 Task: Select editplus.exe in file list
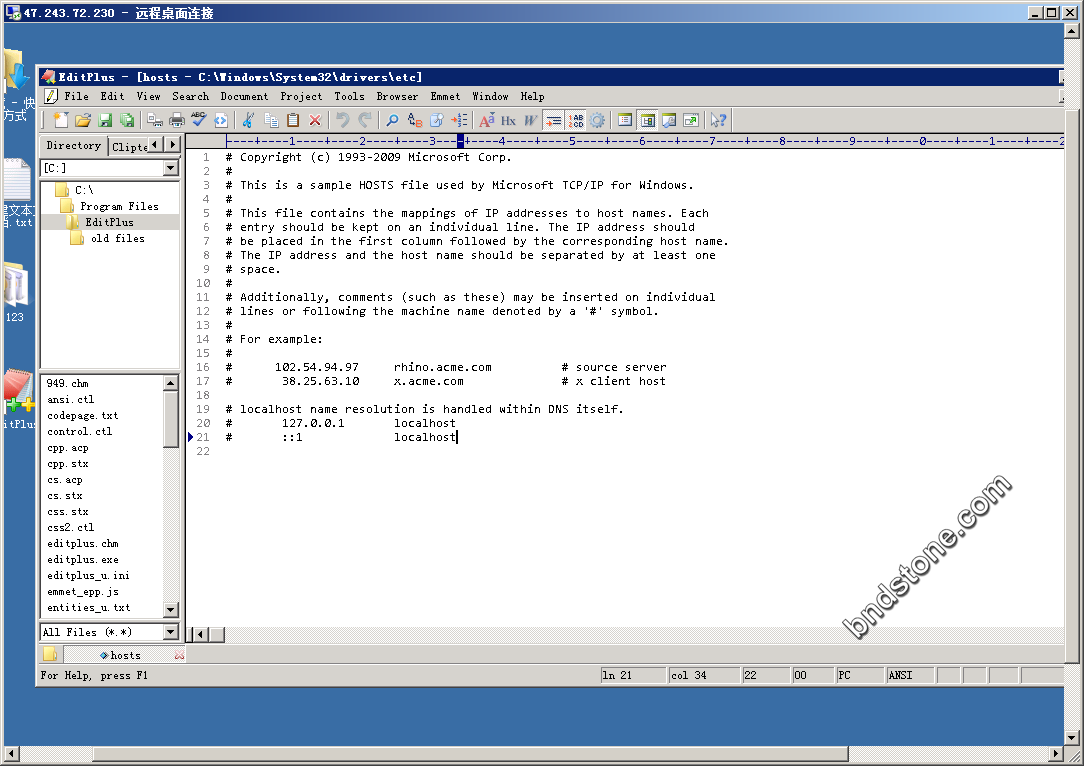(x=83, y=560)
